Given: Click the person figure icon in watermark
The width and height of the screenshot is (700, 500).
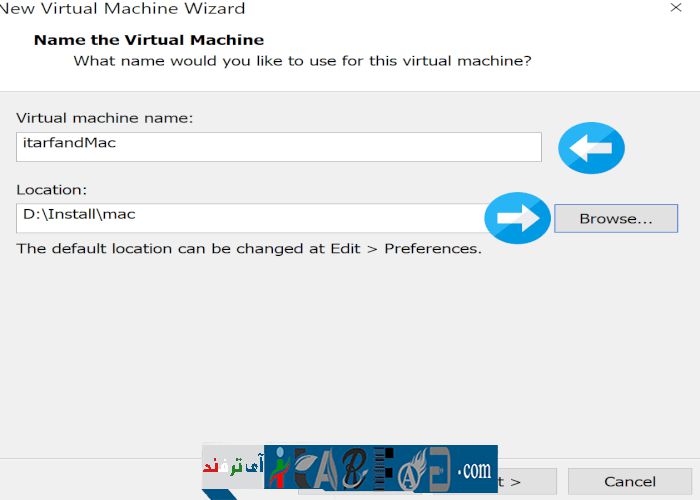Looking at the screenshot, I should [279, 468].
